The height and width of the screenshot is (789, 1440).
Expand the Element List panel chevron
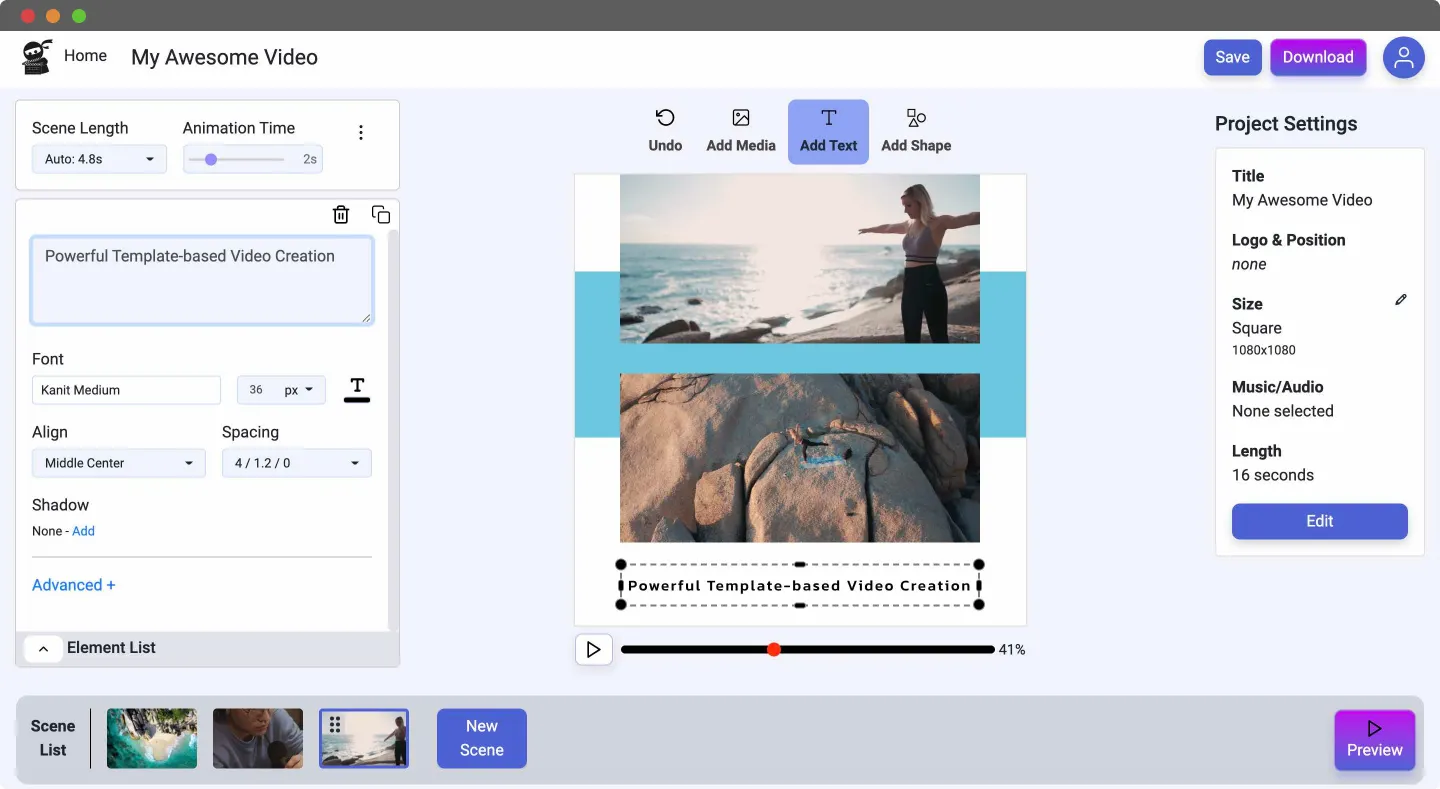pos(43,649)
